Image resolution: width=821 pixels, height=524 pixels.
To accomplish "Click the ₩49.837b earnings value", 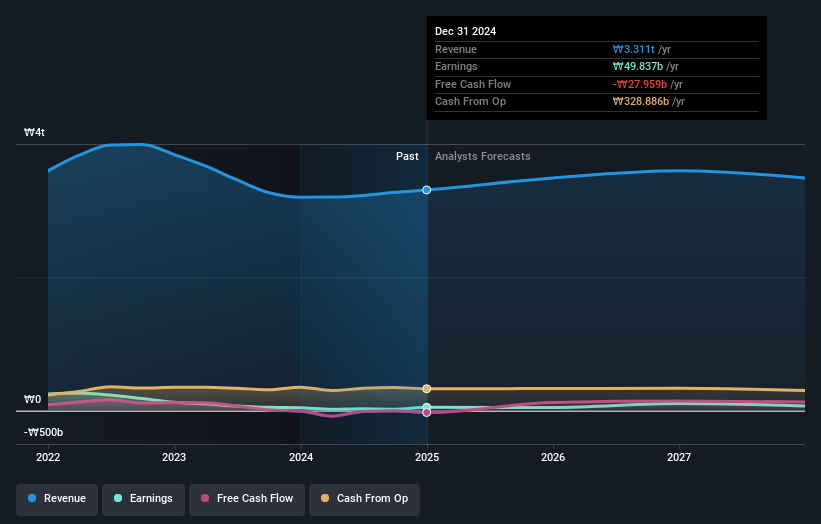I will 638,66.
